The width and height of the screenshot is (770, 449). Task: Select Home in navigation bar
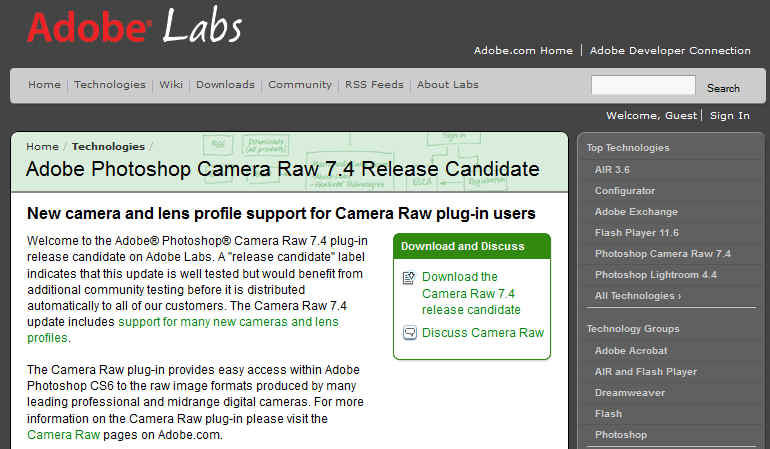coord(44,84)
